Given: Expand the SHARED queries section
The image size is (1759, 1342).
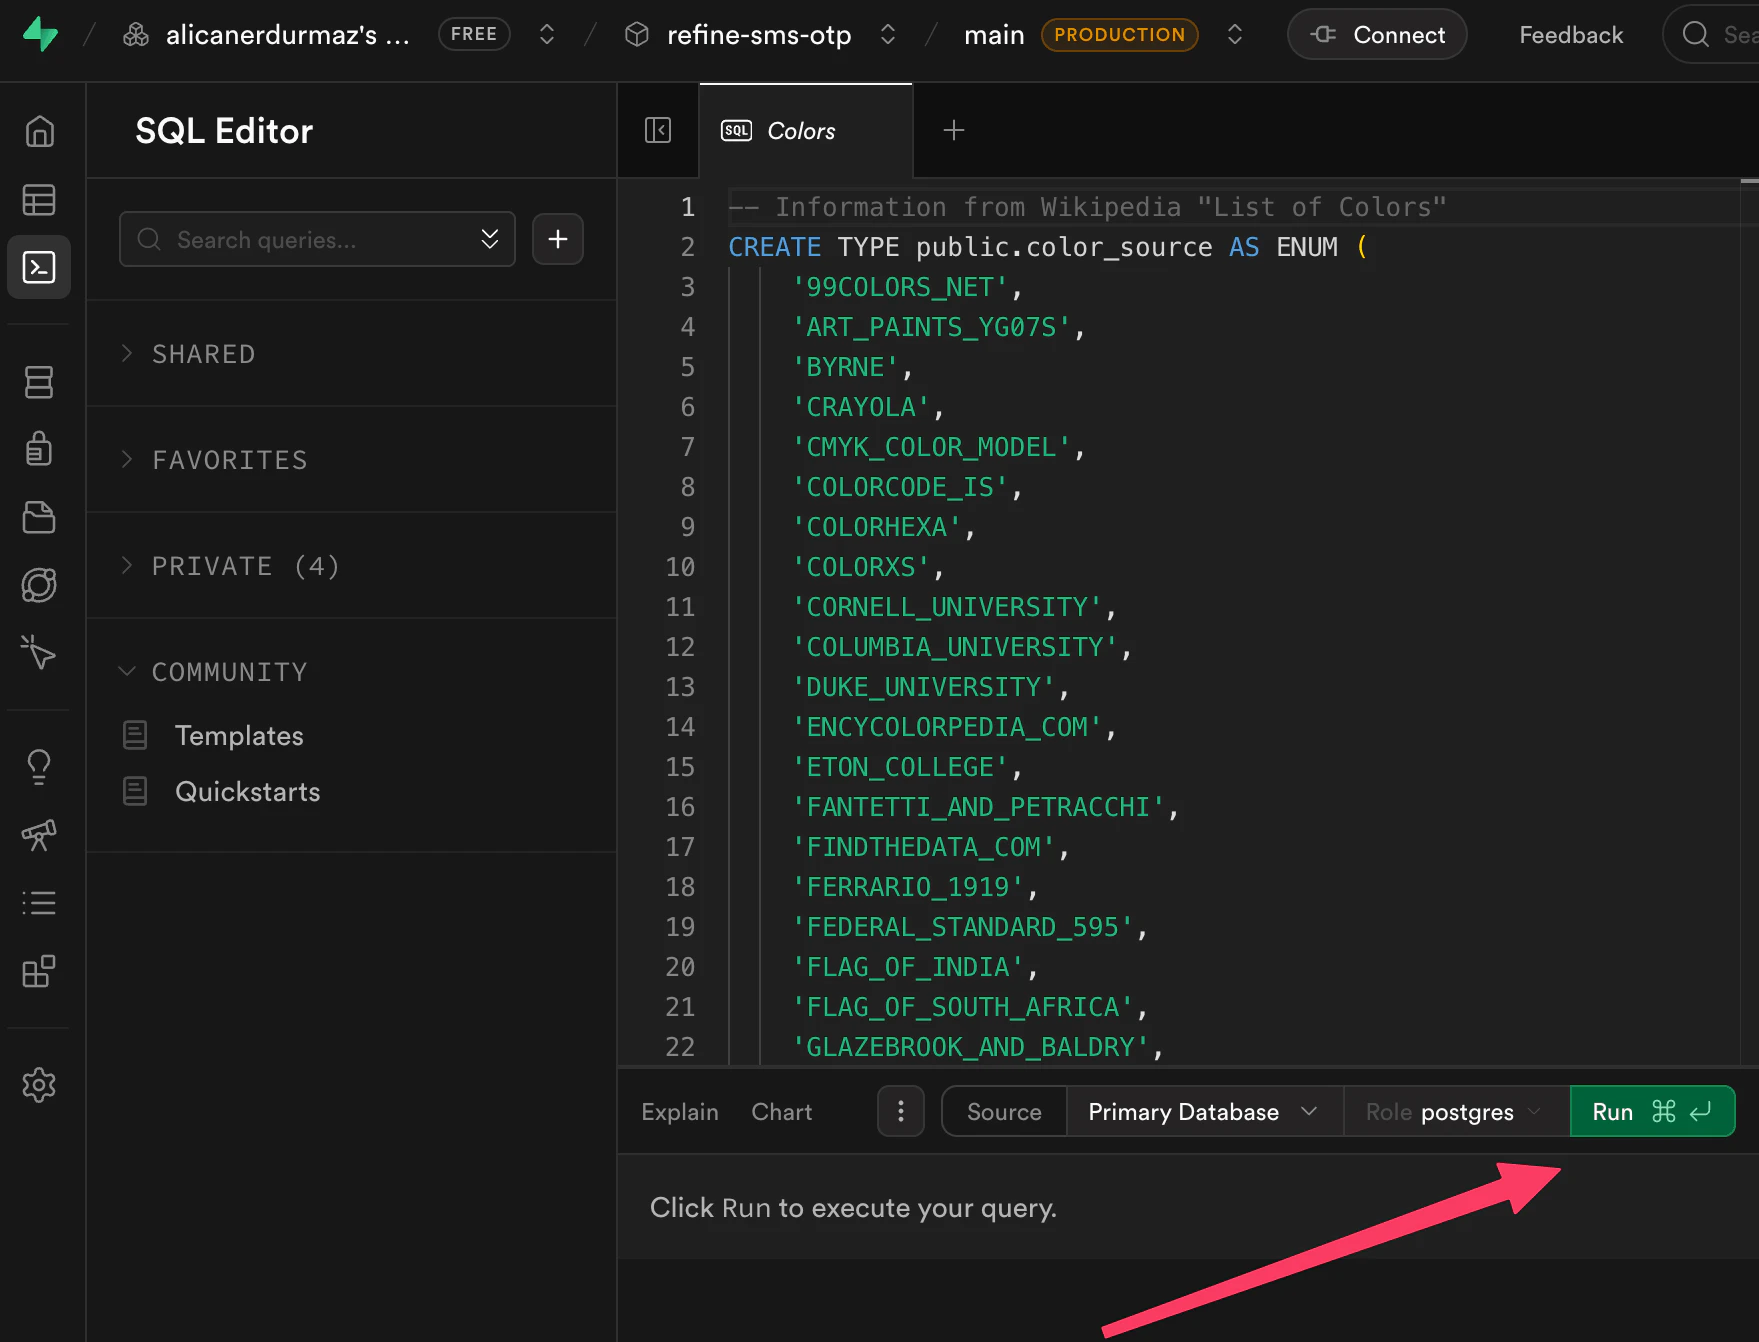Looking at the screenshot, I should 203,354.
